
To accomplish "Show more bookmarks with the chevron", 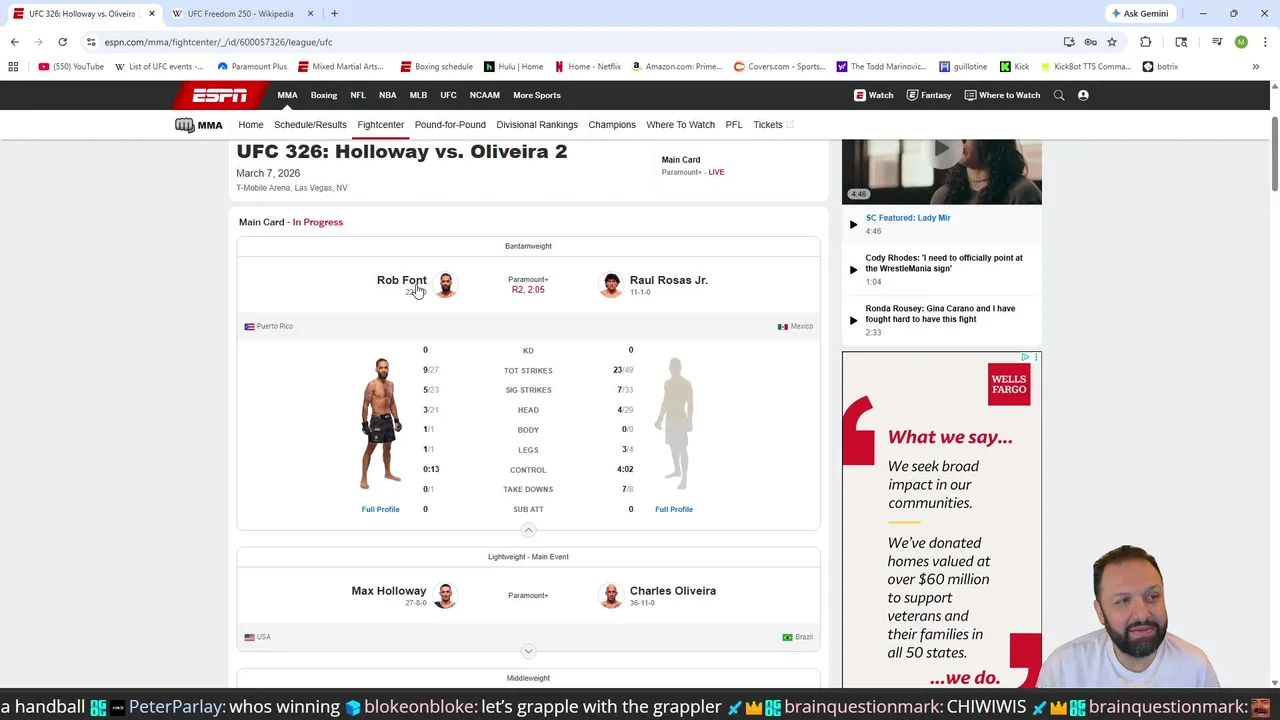I will coord(1256,67).
